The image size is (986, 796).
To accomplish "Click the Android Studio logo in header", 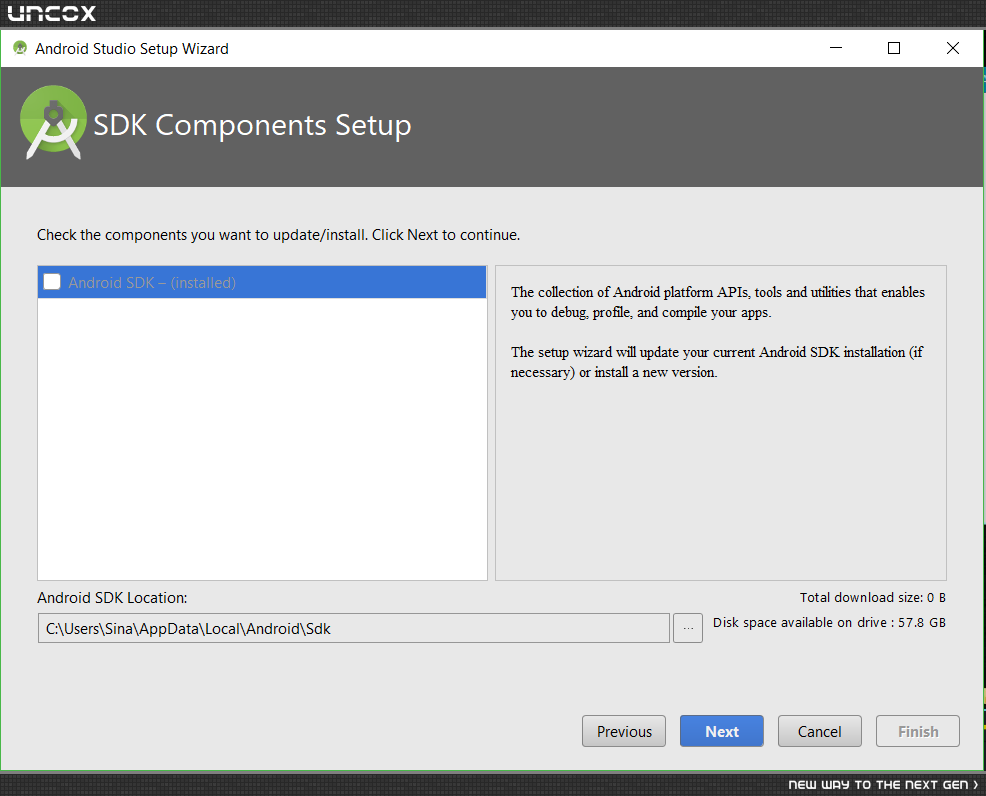I will coord(53,123).
